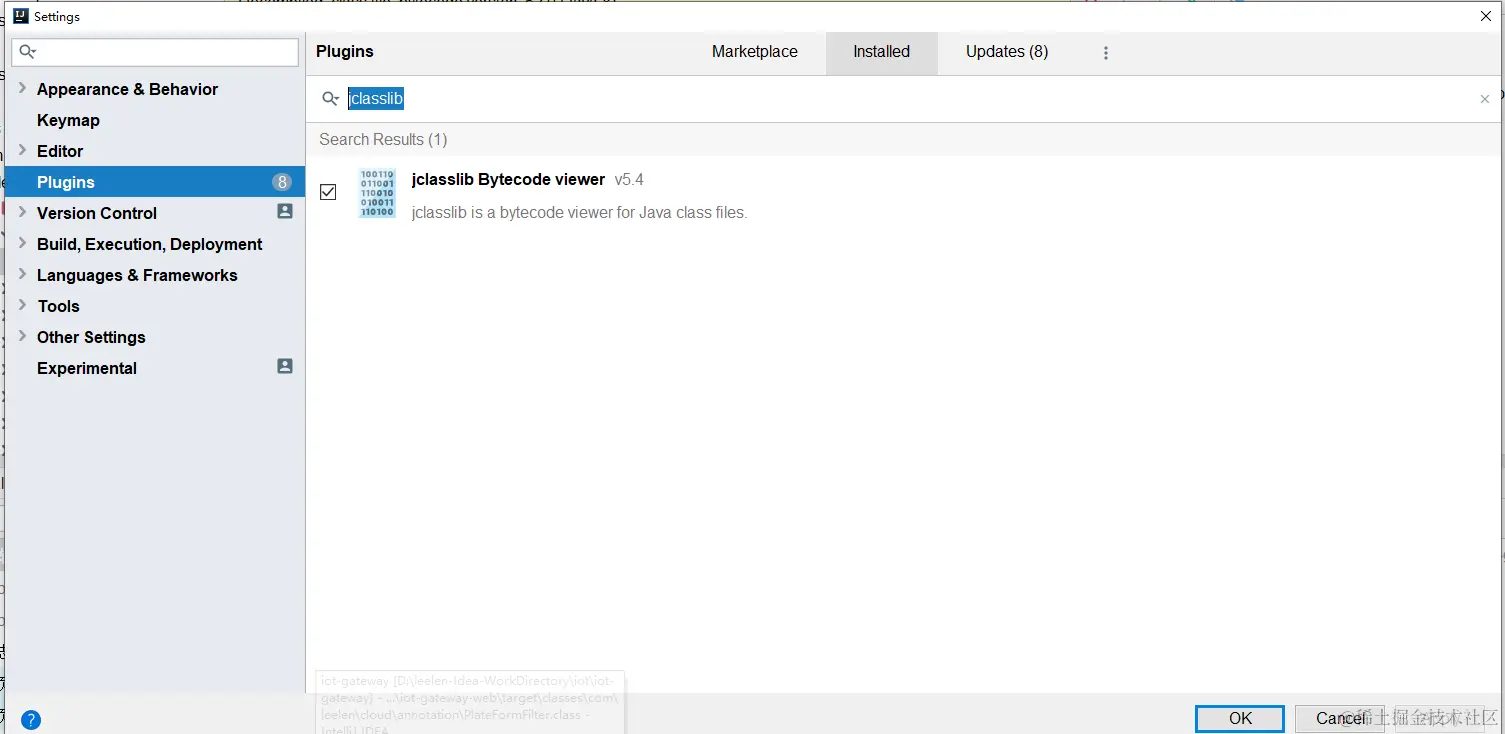1505x734 pixels.
Task: Open the help question mark icon
Action: point(31,719)
